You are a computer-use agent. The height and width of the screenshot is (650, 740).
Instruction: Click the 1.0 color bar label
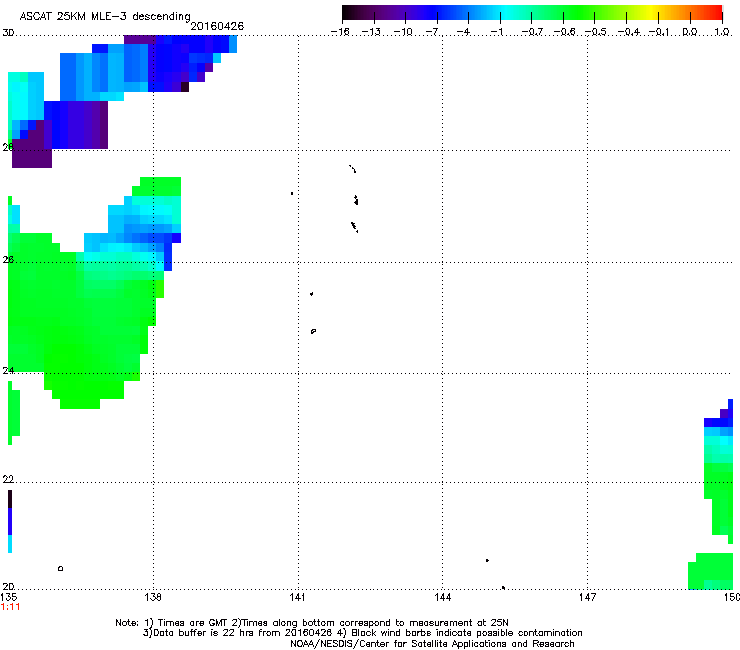722,32
